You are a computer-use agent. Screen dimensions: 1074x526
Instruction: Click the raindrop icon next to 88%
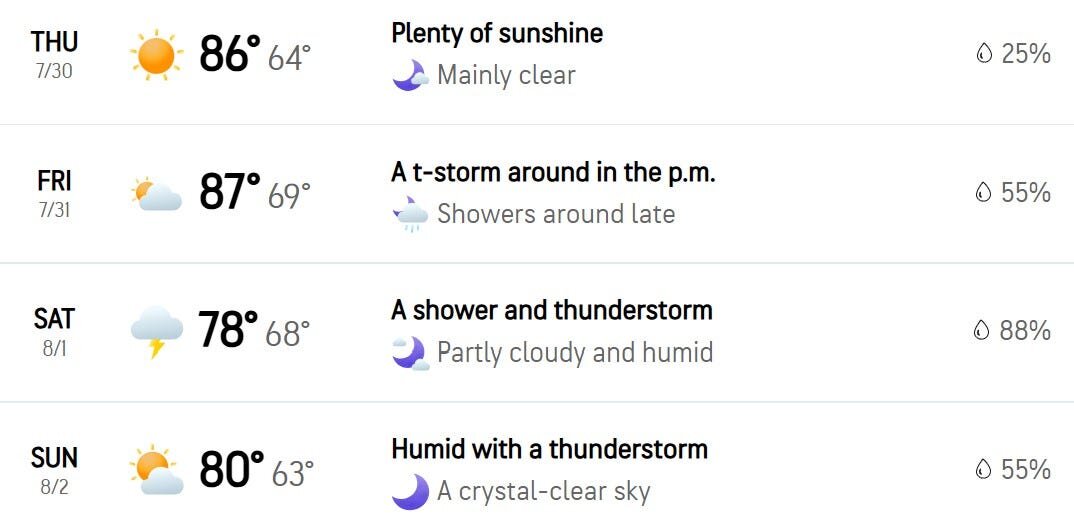pyautogui.click(x=982, y=331)
